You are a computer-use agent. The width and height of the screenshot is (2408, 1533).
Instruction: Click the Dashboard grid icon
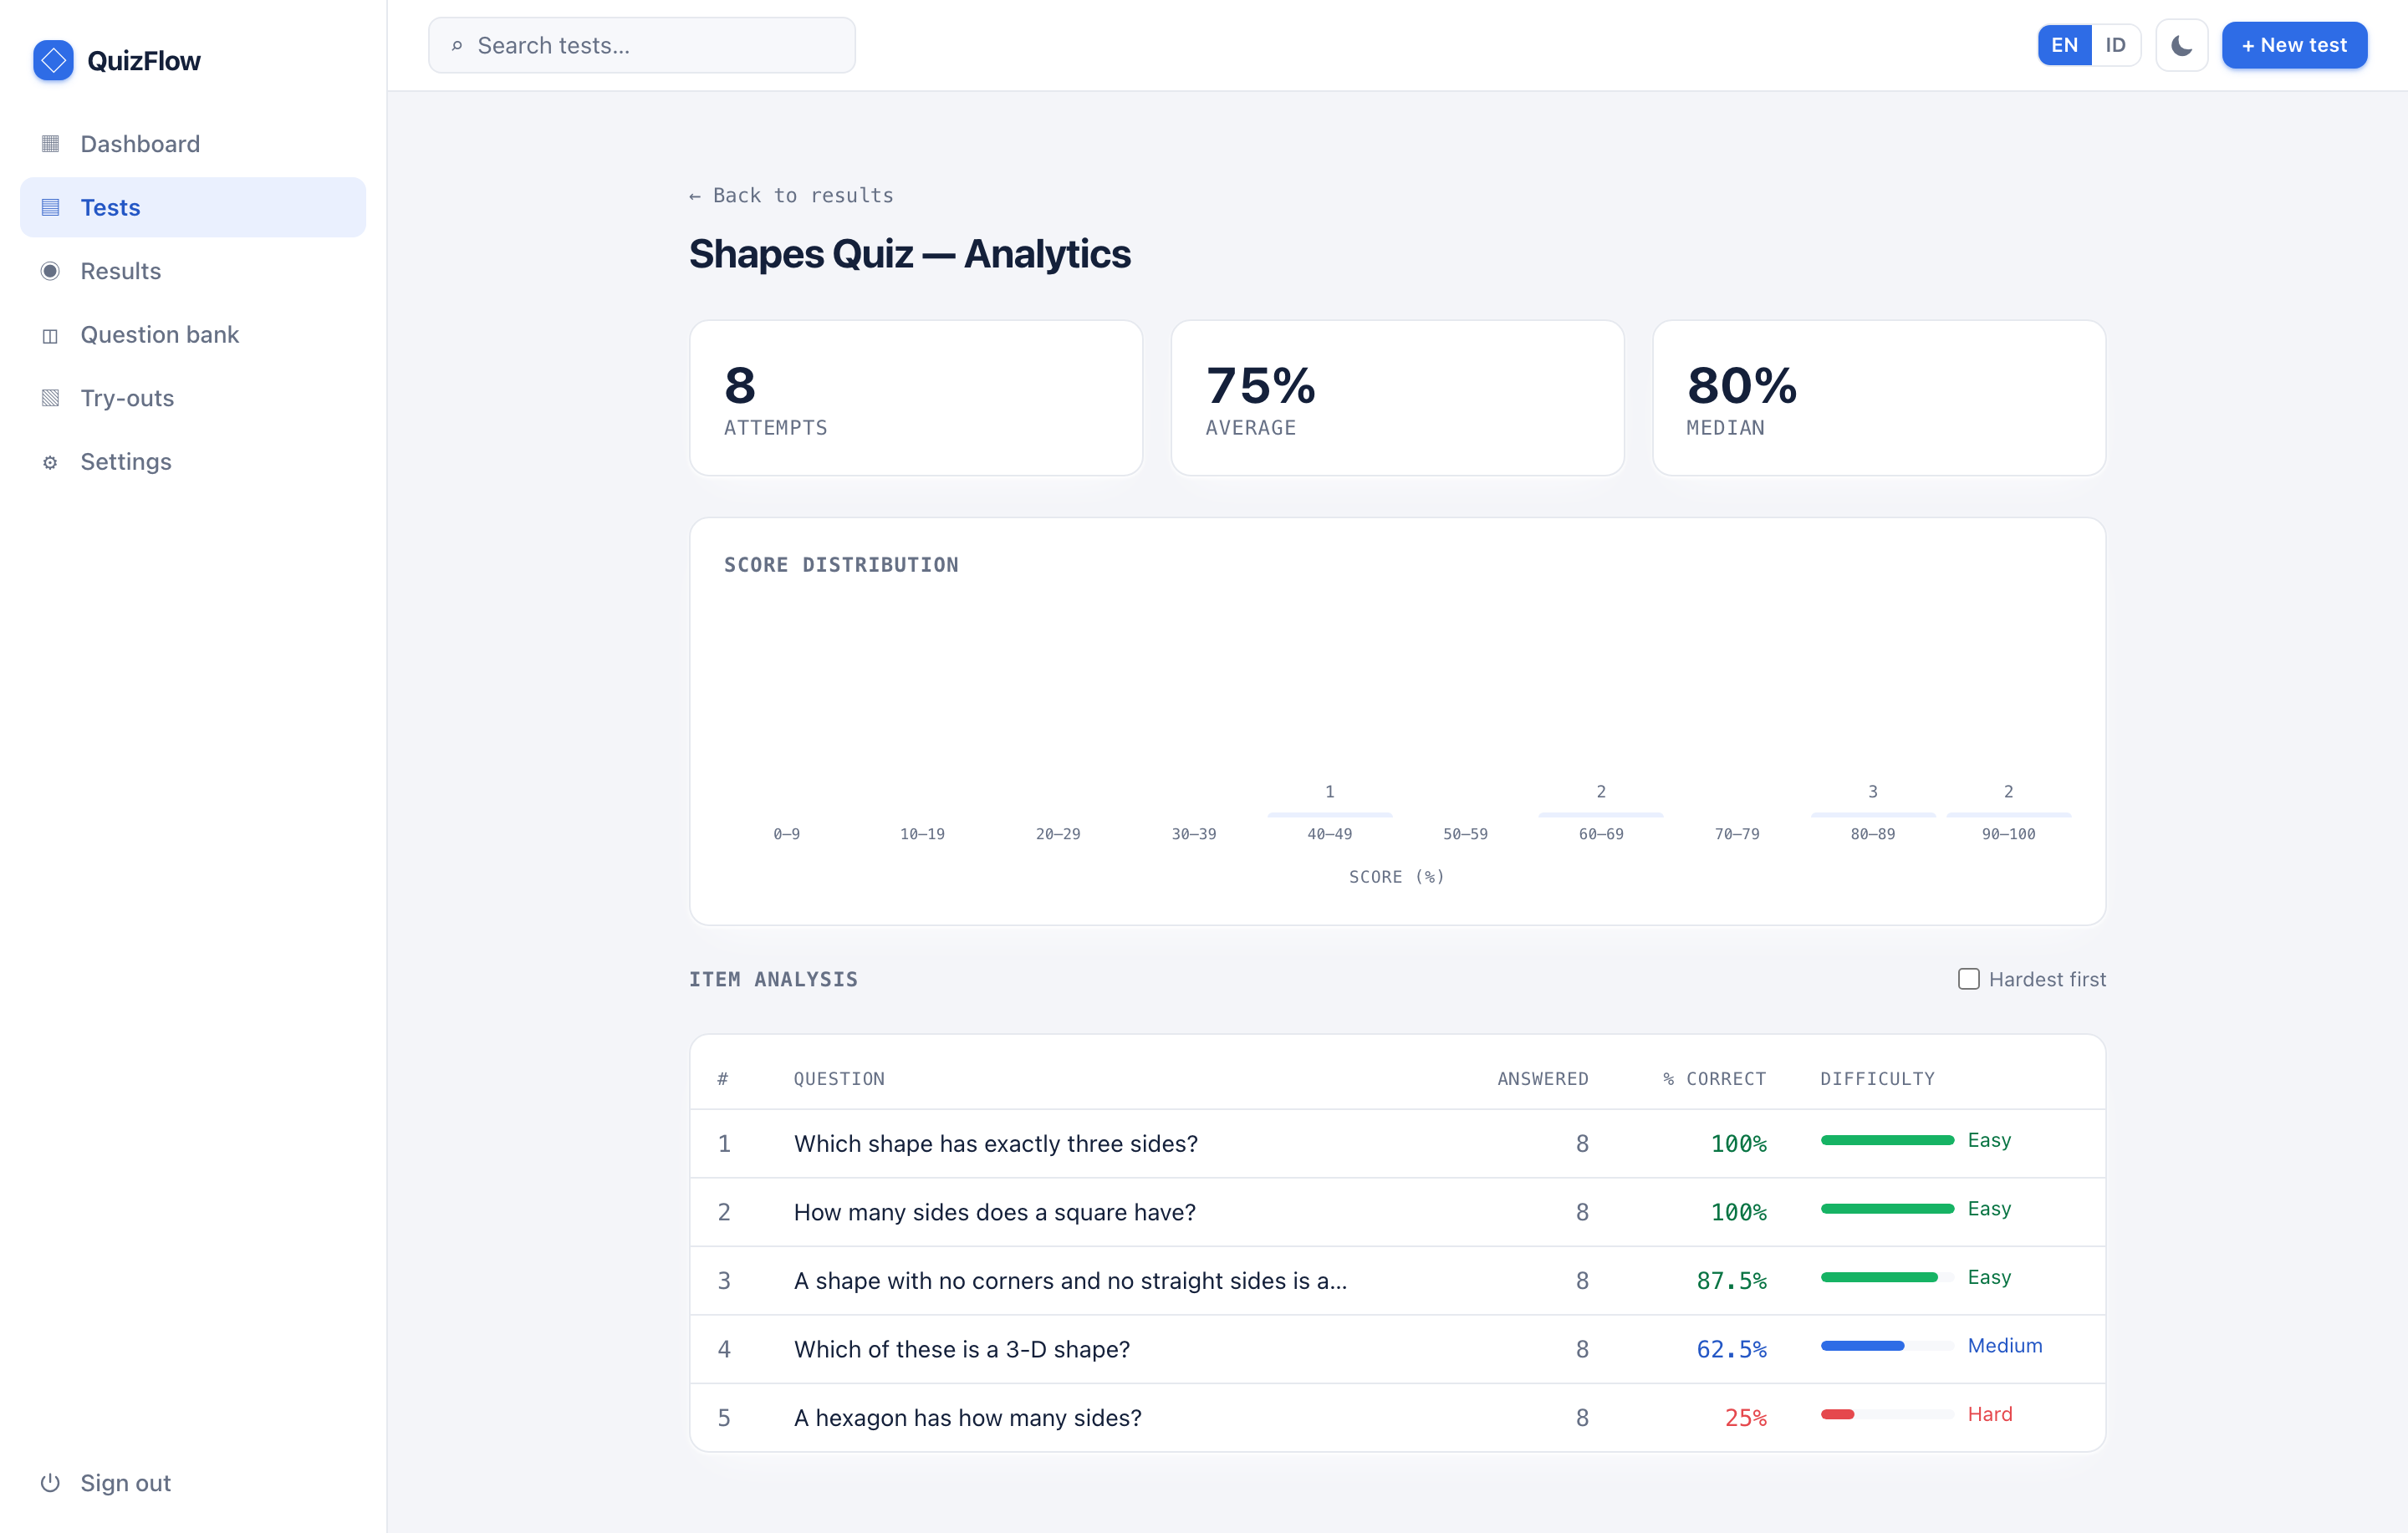click(x=50, y=143)
